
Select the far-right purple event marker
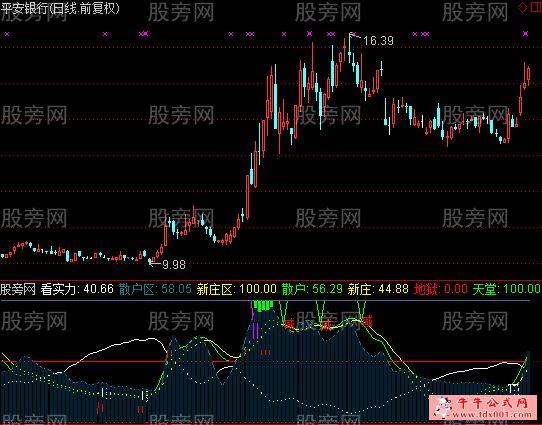(x=525, y=34)
